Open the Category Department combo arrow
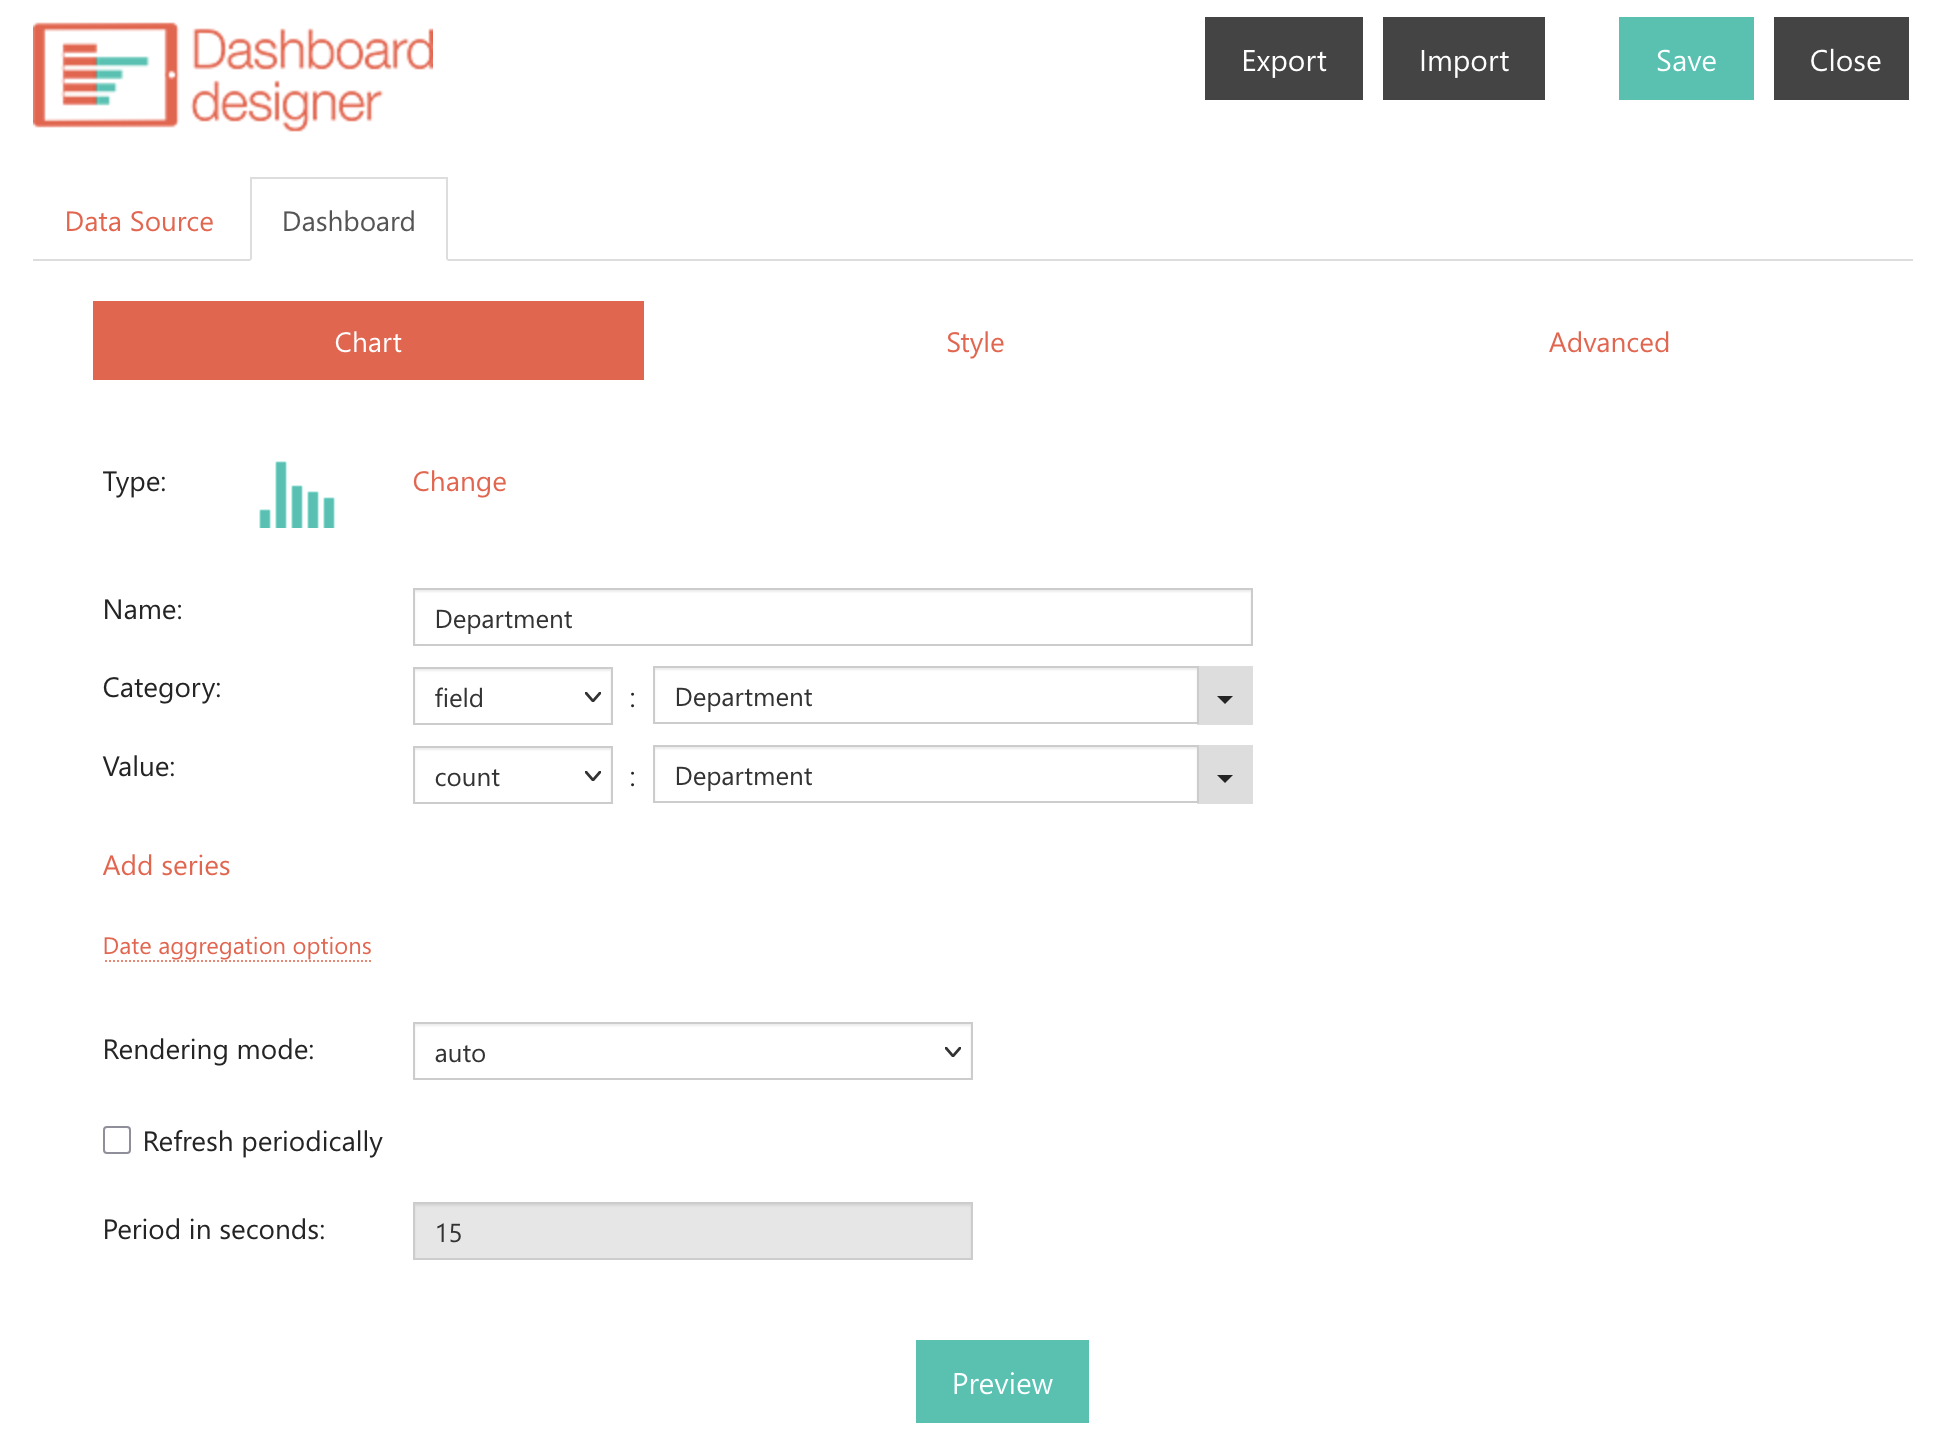This screenshot has width=1936, height=1454. 1224,697
